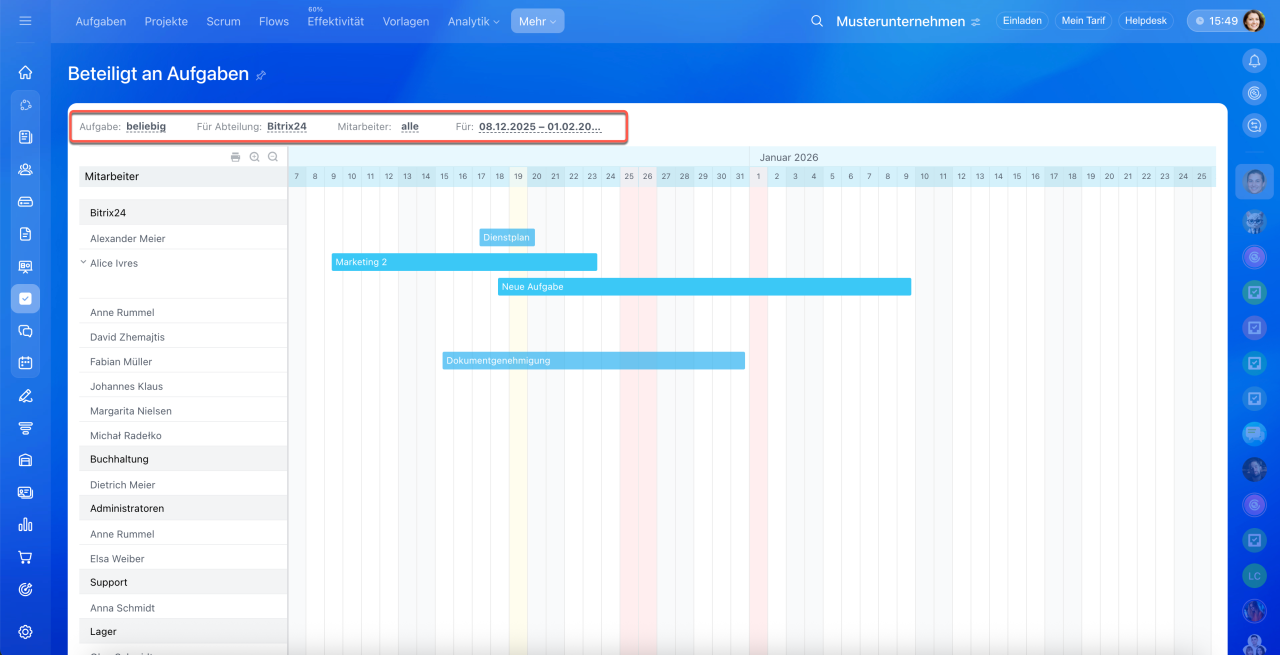Change the Mitarbeiter filter value alle
Screen dimensions: 1280x655
pyautogui.click(x=410, y=127)
